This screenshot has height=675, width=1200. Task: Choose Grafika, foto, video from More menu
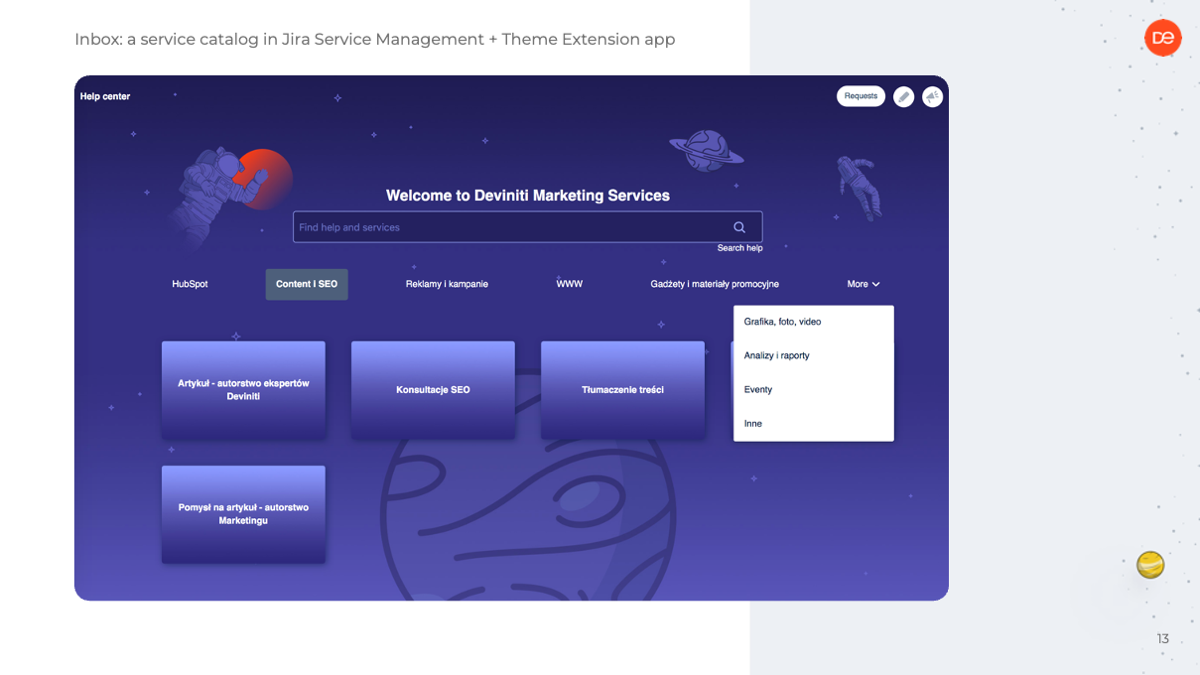(813, 322)
